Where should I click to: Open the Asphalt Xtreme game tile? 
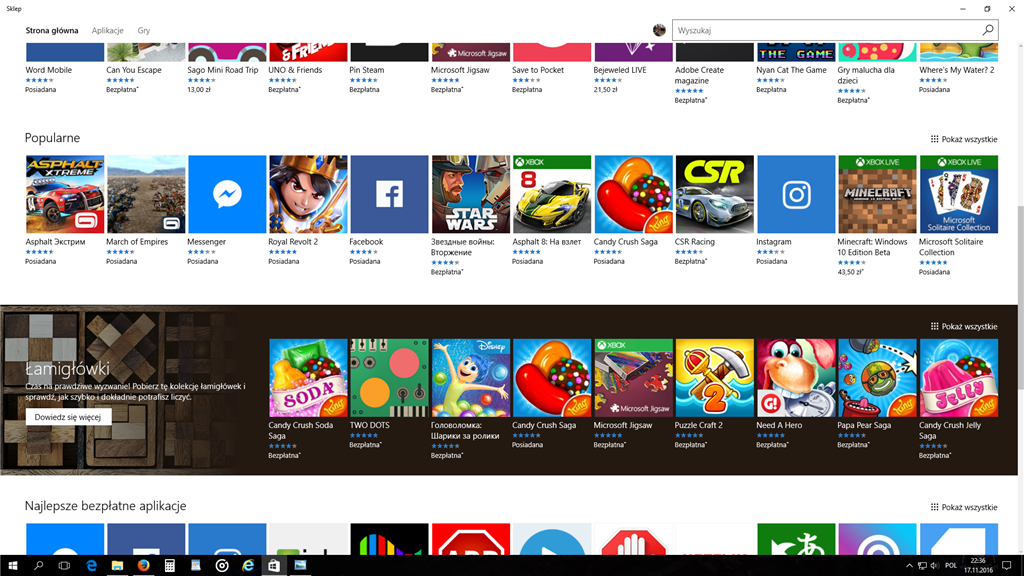(65, 194)
